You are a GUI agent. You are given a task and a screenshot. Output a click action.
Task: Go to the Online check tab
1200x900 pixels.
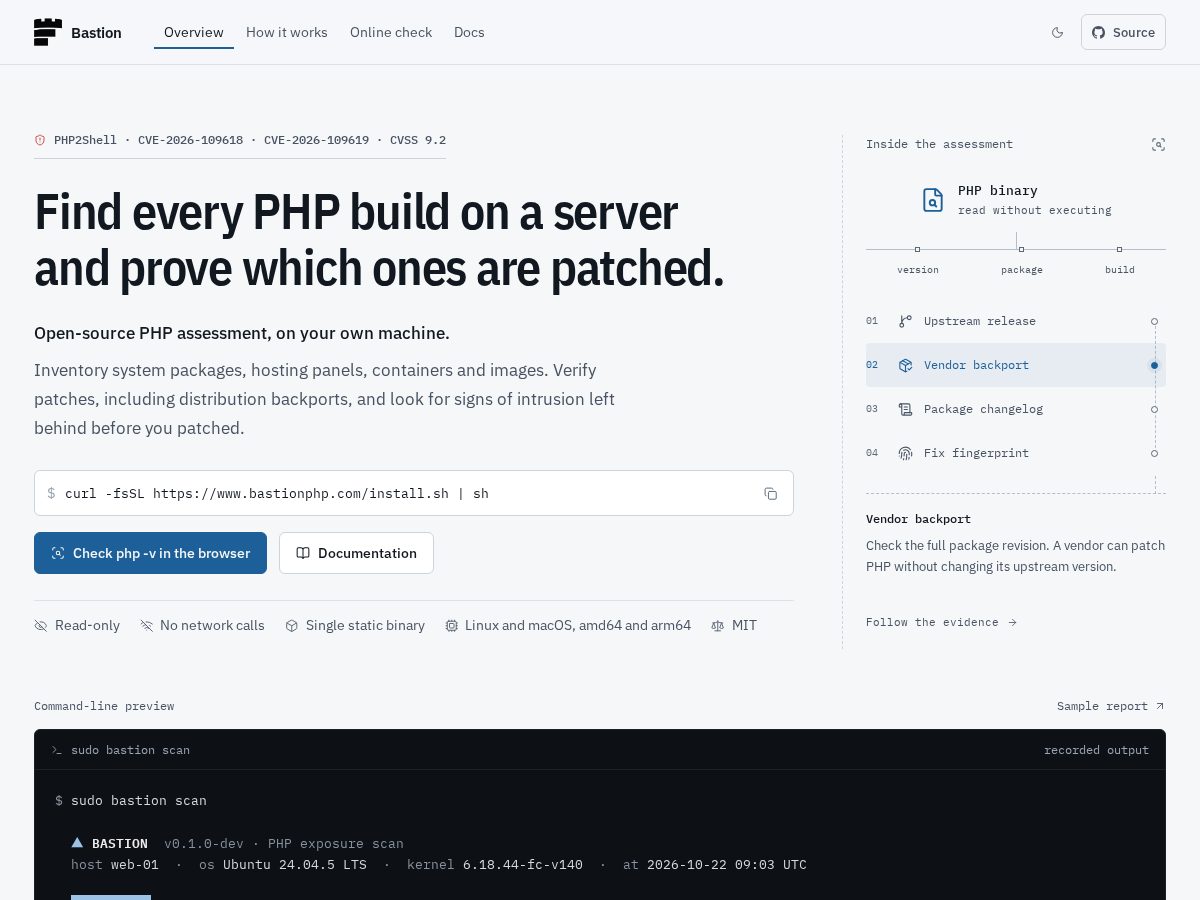tap(391, 32)
